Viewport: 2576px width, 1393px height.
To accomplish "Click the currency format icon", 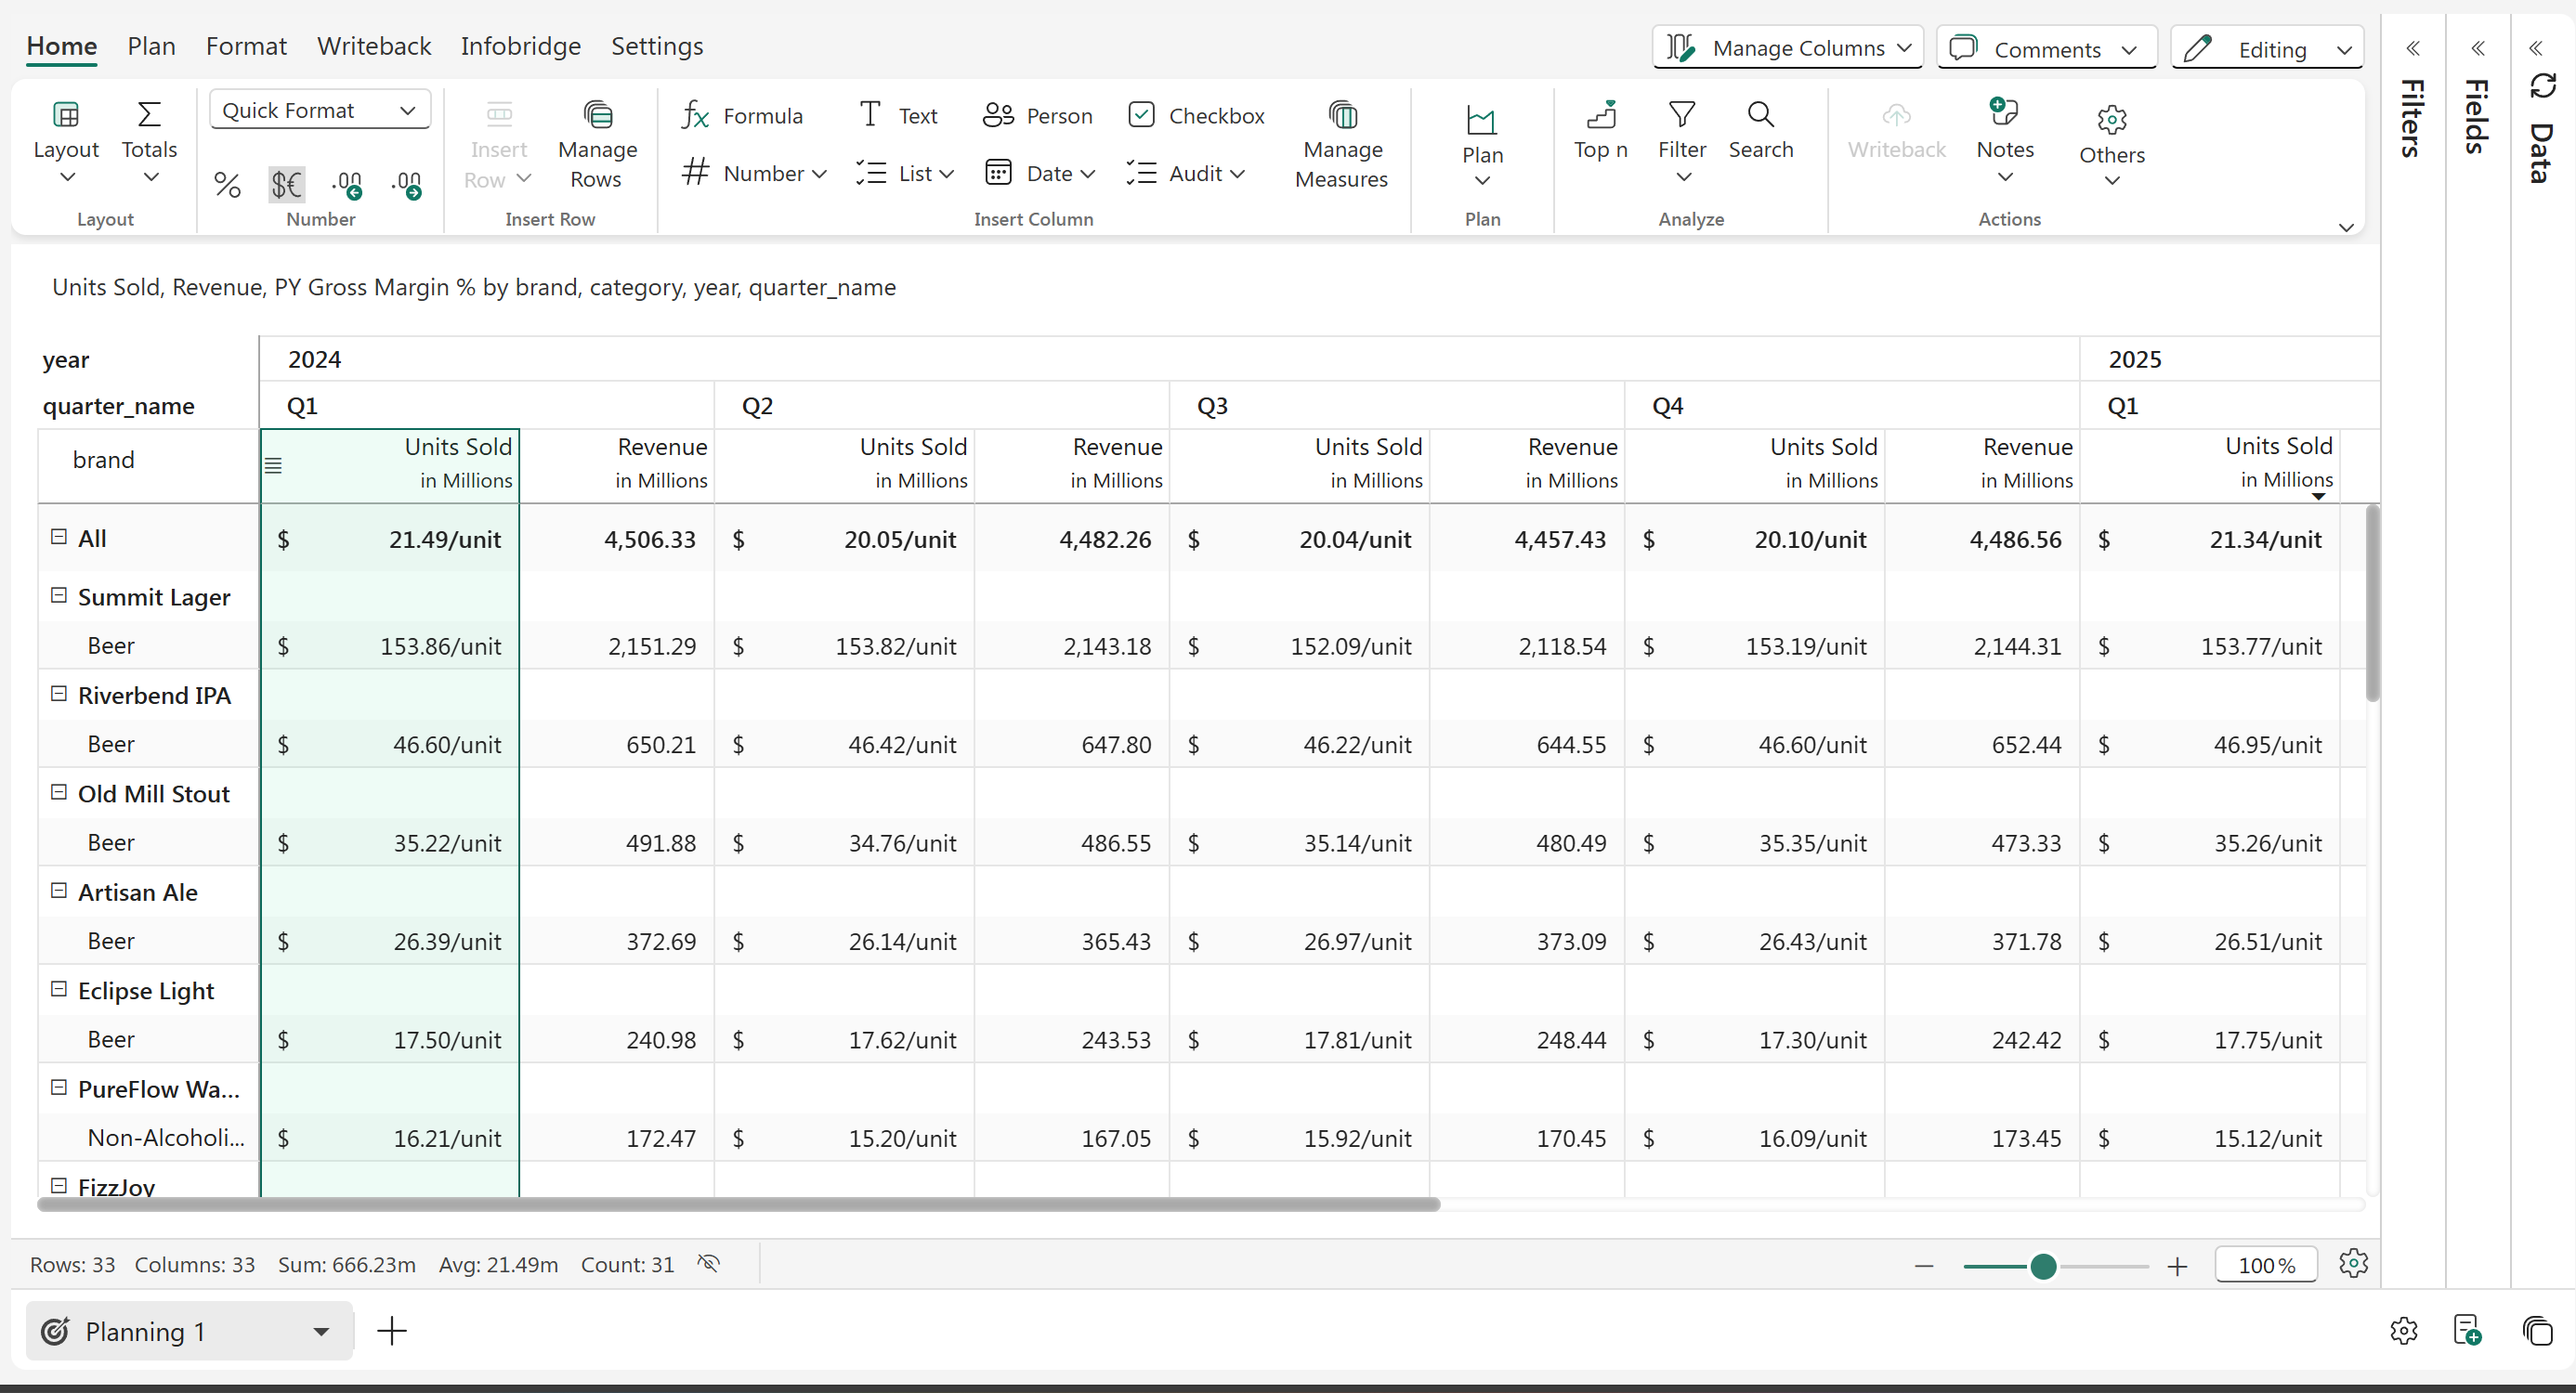I will pyautogui.click(x=286, y=184).
